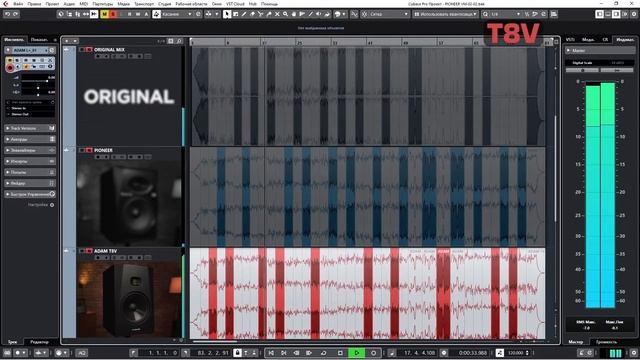Toggle global Solo state S button
Viewport: 640px width, 360px height.
pos(113,14)
